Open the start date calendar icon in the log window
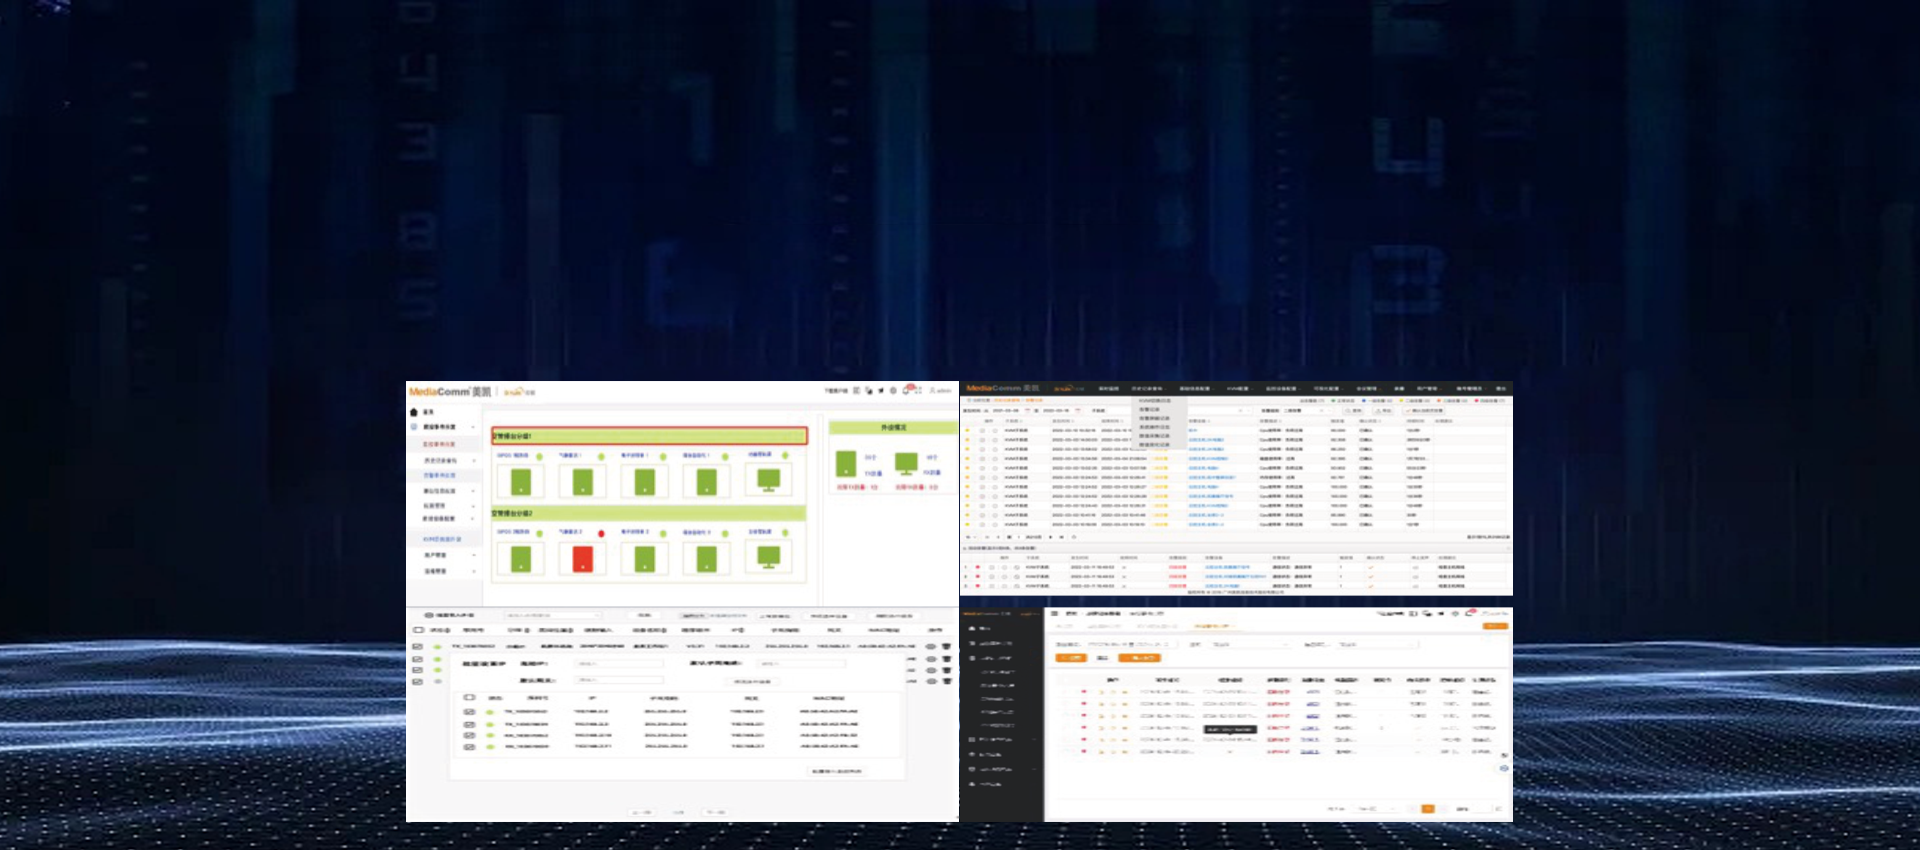 click(x=1025, y=410)
